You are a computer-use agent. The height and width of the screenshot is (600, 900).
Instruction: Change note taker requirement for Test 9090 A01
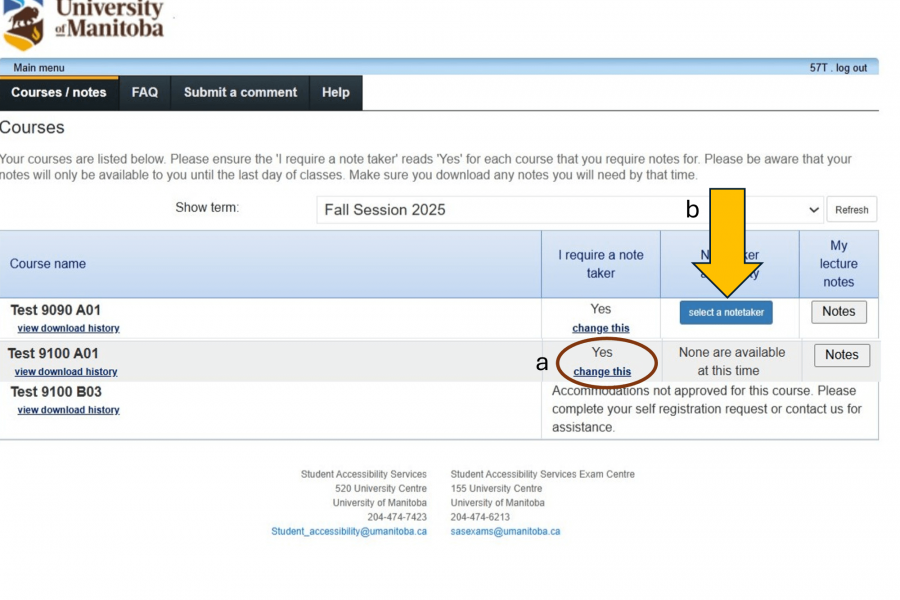pyautogui.click(x=601, y=328)
